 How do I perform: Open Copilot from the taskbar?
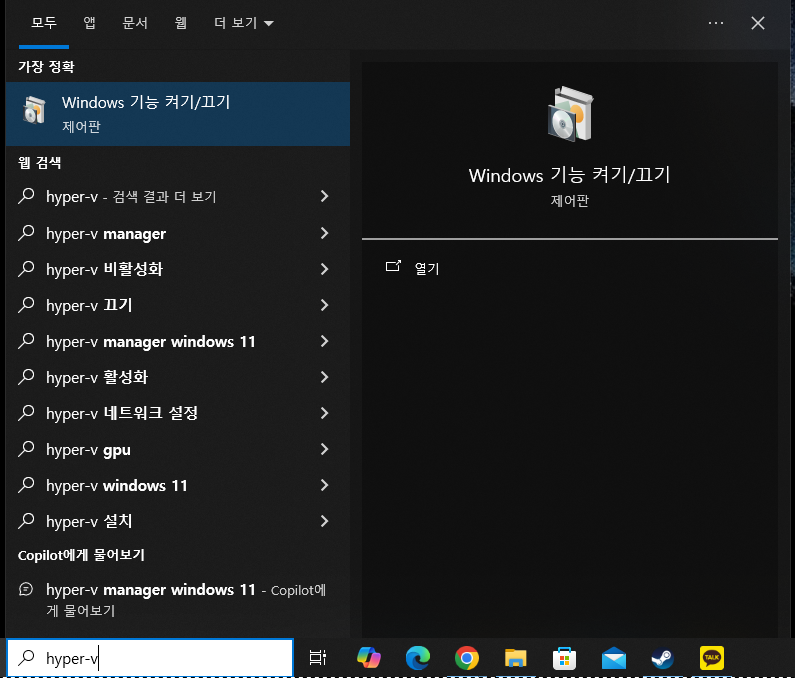[x=369, y=658]
